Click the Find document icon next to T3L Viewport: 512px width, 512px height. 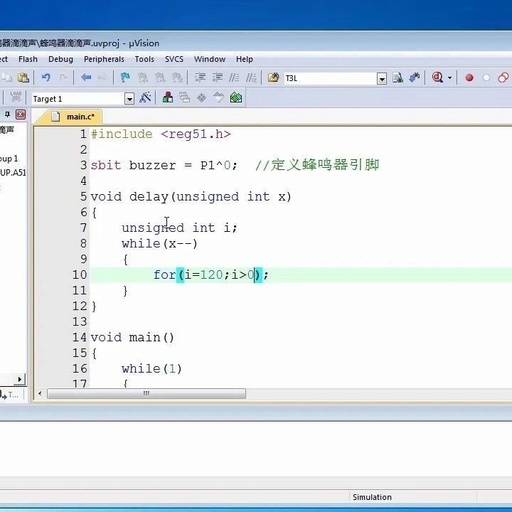click(398, 78)
